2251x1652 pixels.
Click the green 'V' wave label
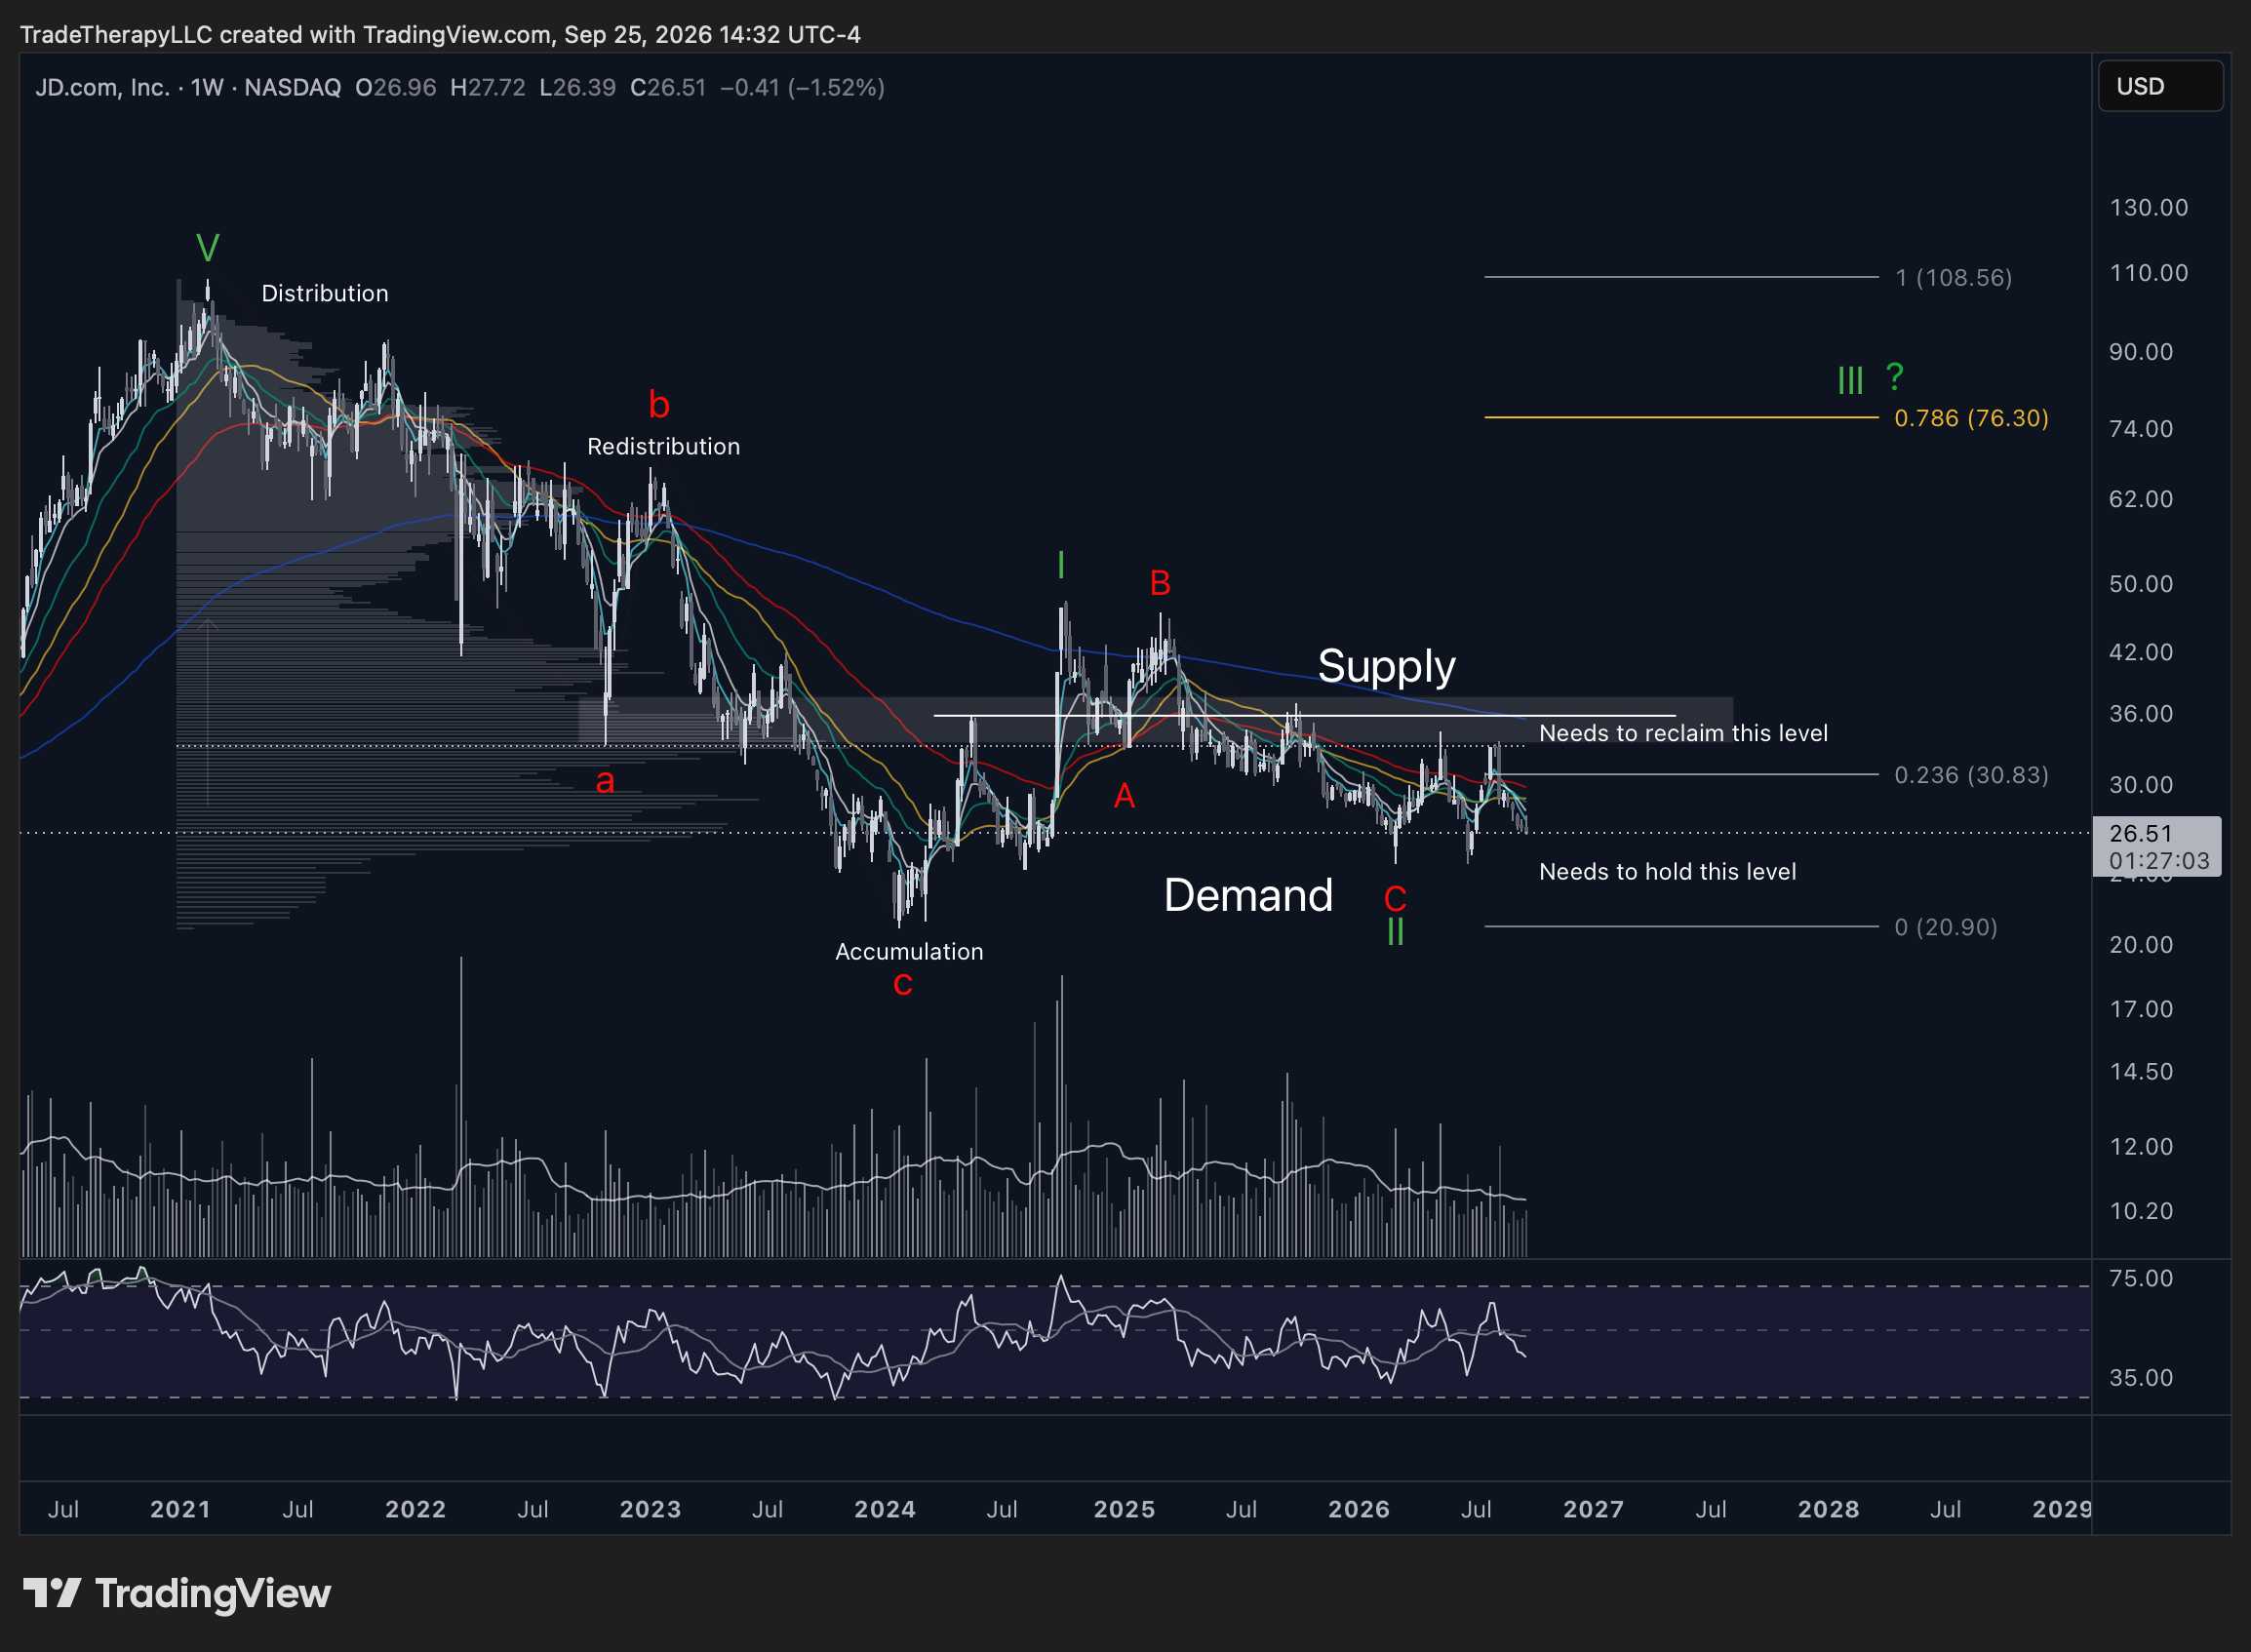(x=207, y=247)
